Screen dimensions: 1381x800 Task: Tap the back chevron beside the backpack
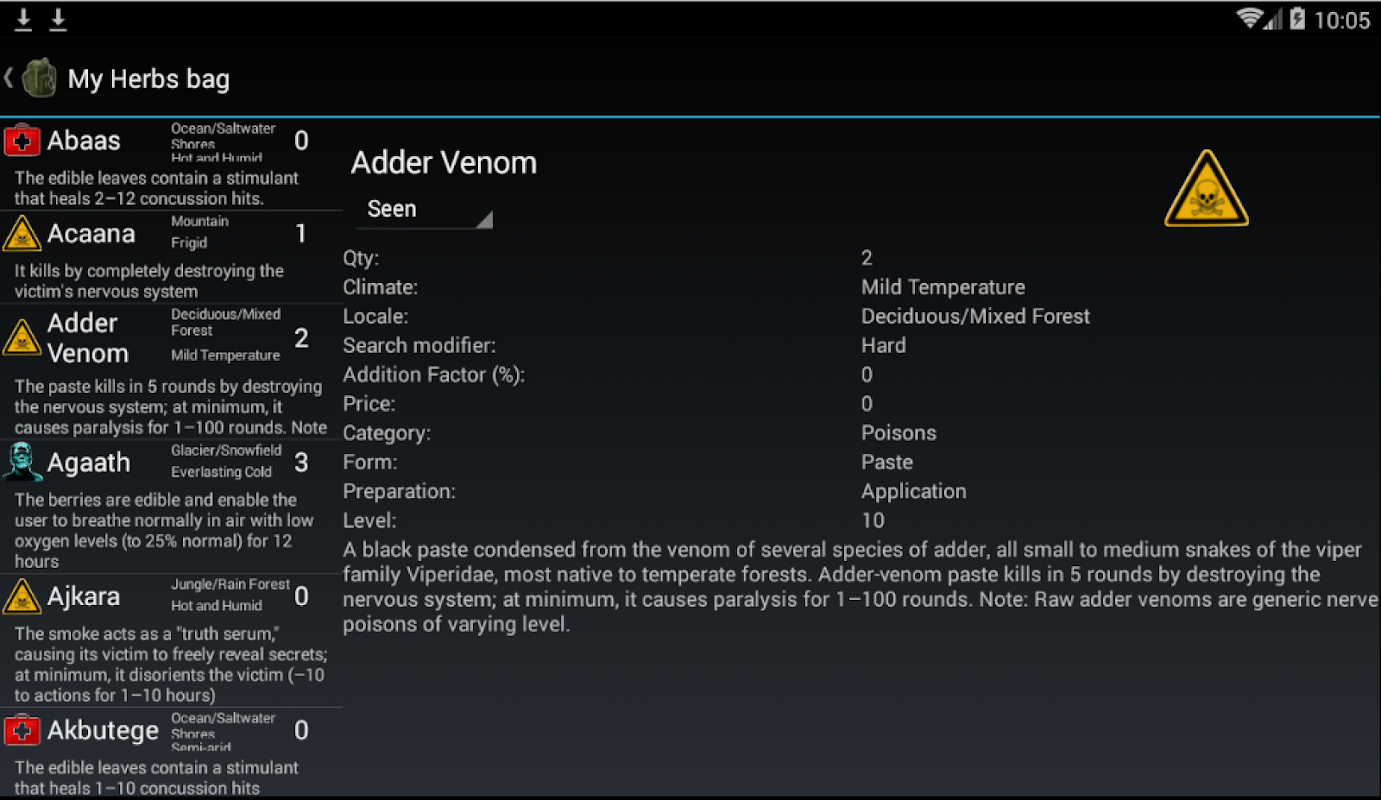pyautogui.click(x=9, y=77)
